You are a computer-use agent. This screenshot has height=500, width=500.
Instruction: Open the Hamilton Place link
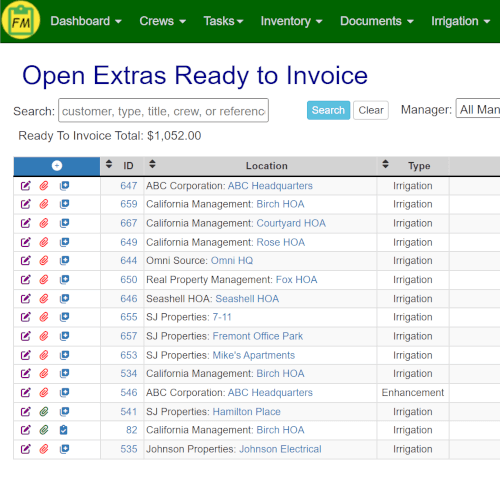click(x=247, y=412)
